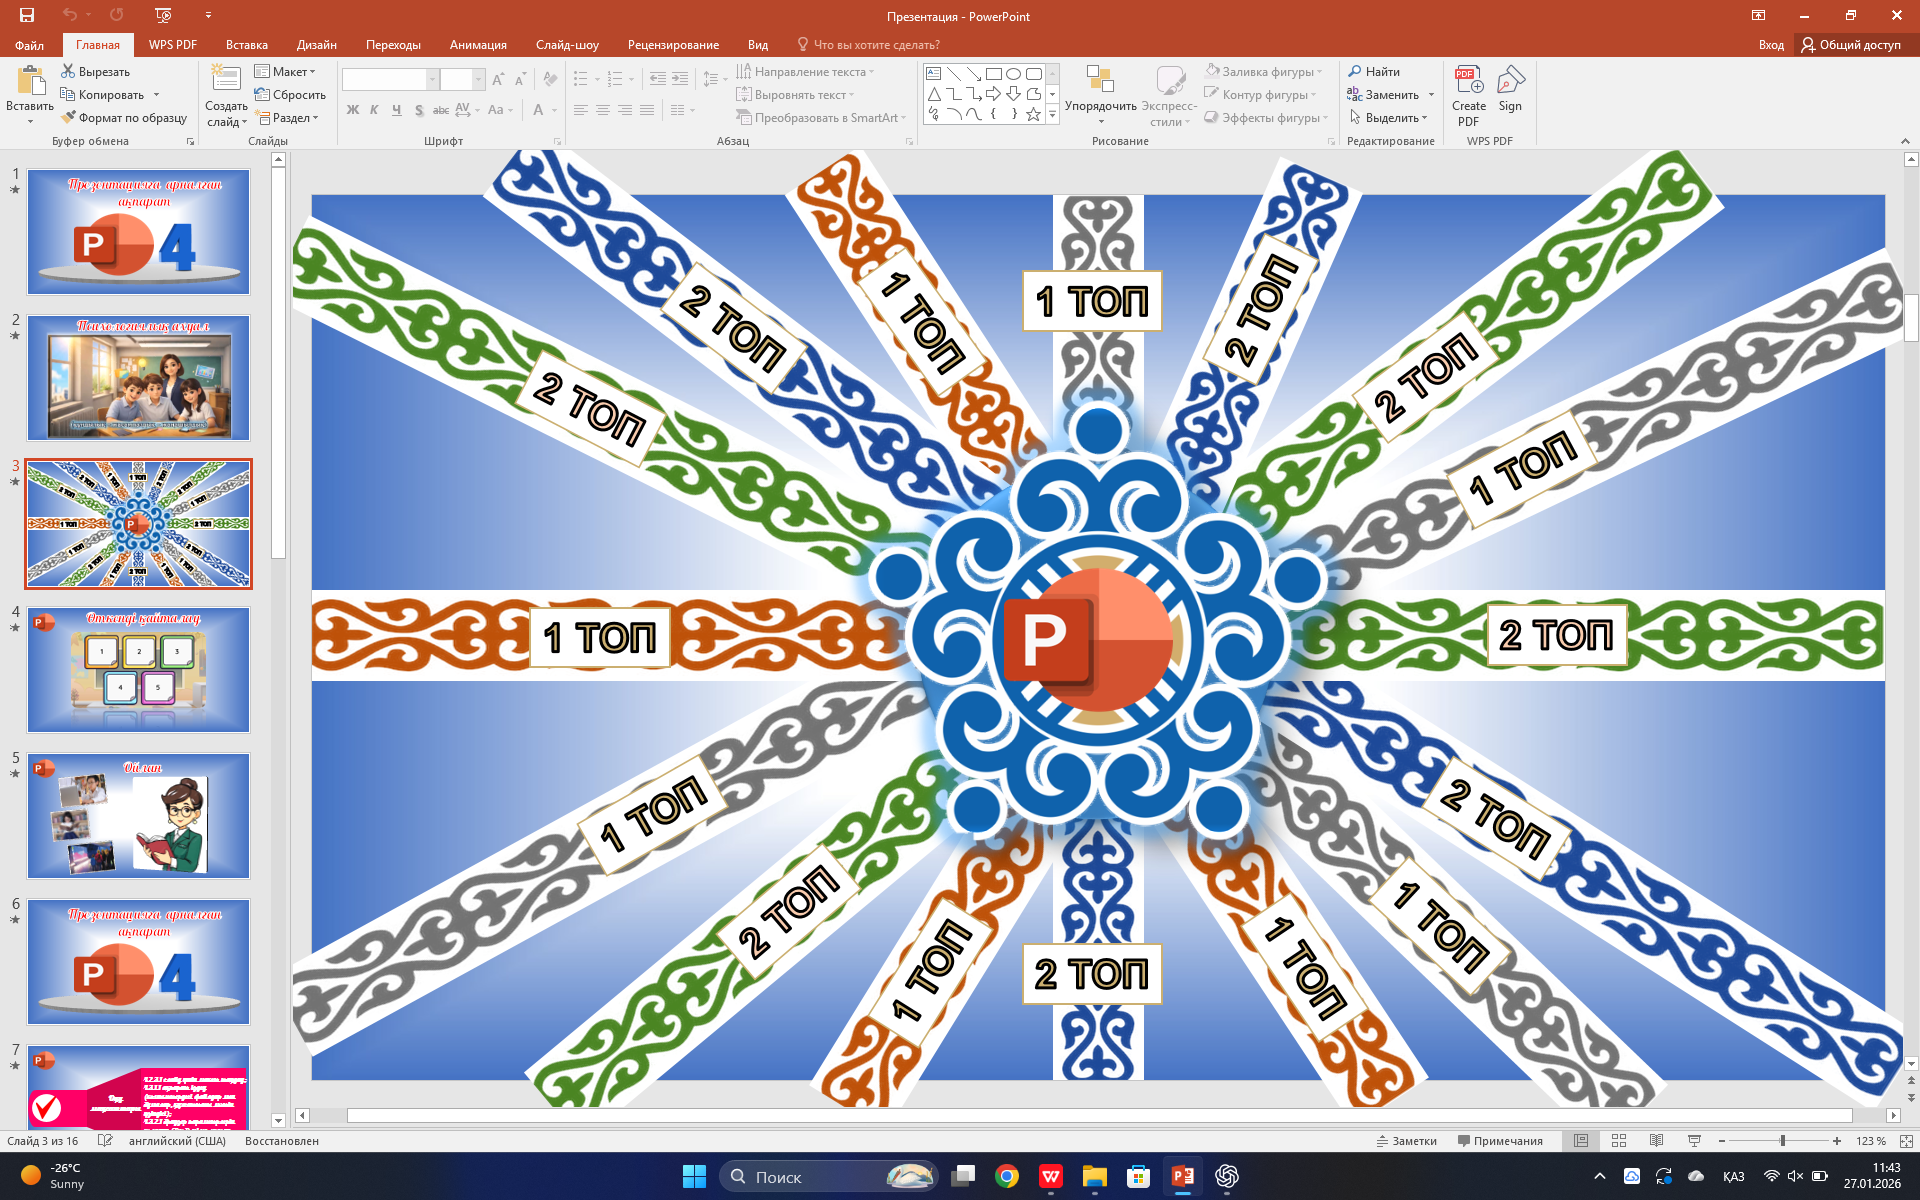Switch to the Анимация ribbon tab
This screenshot has height=1200, width=1920.
click(x=478, y=45)
